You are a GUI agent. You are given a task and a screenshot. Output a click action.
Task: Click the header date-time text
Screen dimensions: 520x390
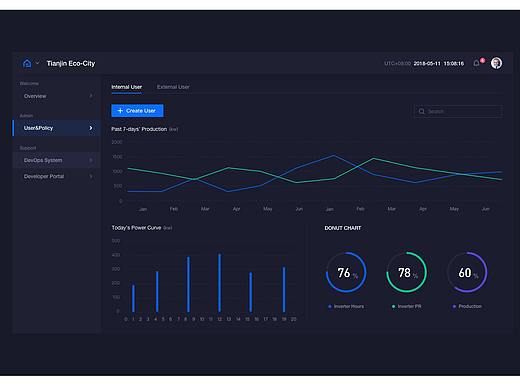(x=439, y=63)
